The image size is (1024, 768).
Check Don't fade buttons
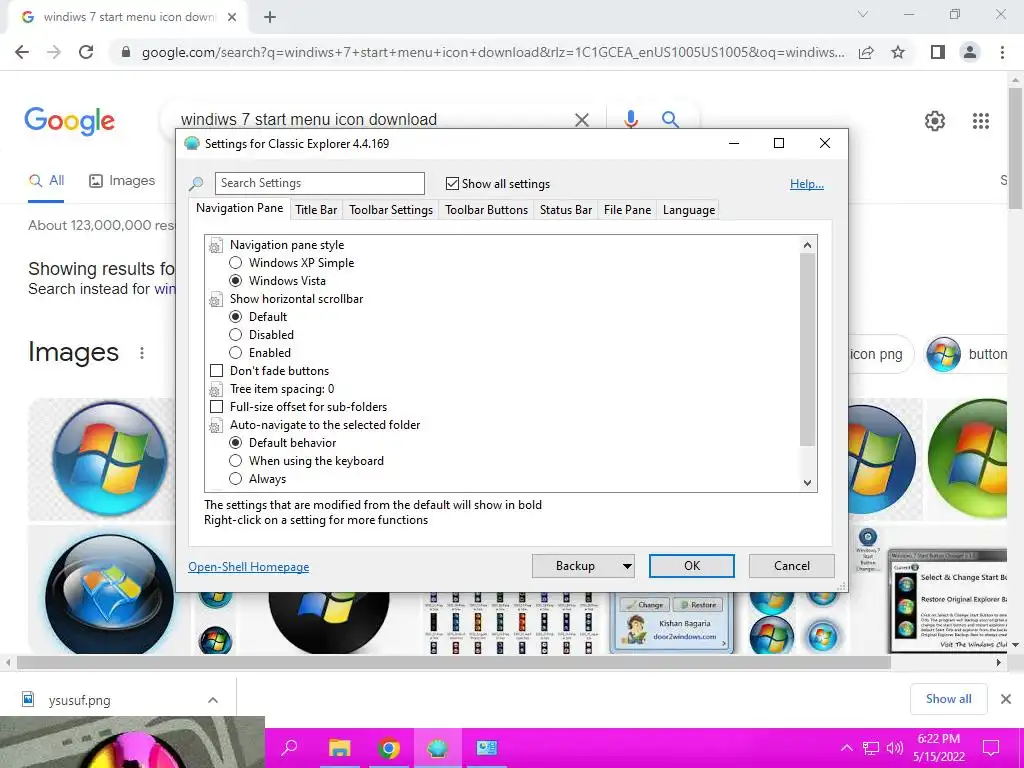216,370
